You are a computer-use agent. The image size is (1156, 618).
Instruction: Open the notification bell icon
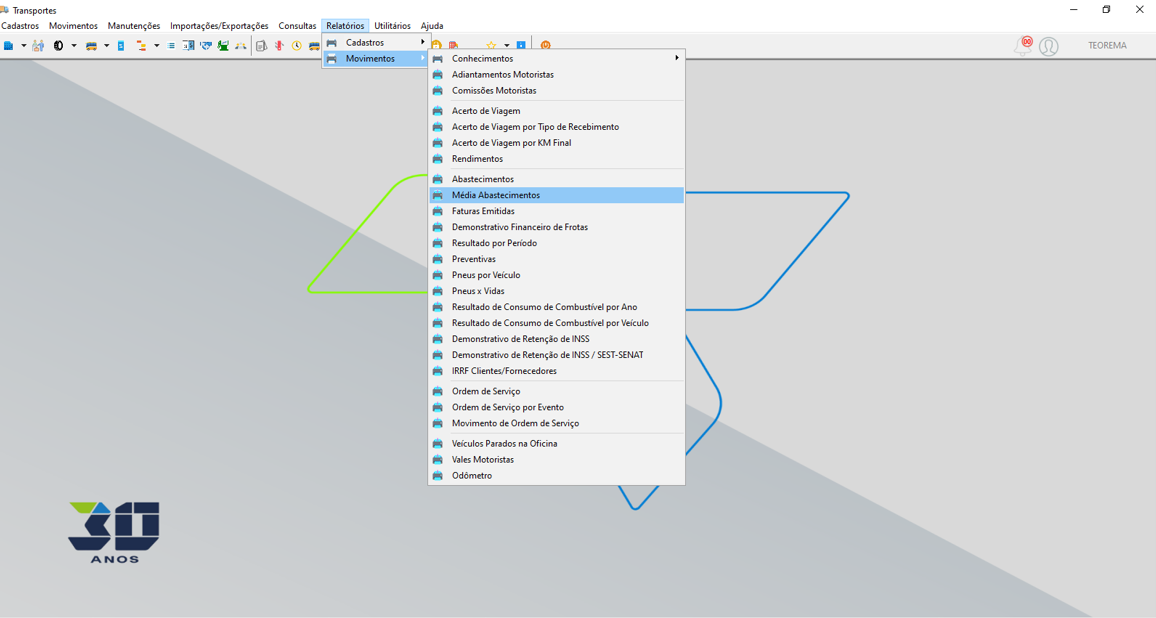pyautogui.click(x=1023, y=46)
